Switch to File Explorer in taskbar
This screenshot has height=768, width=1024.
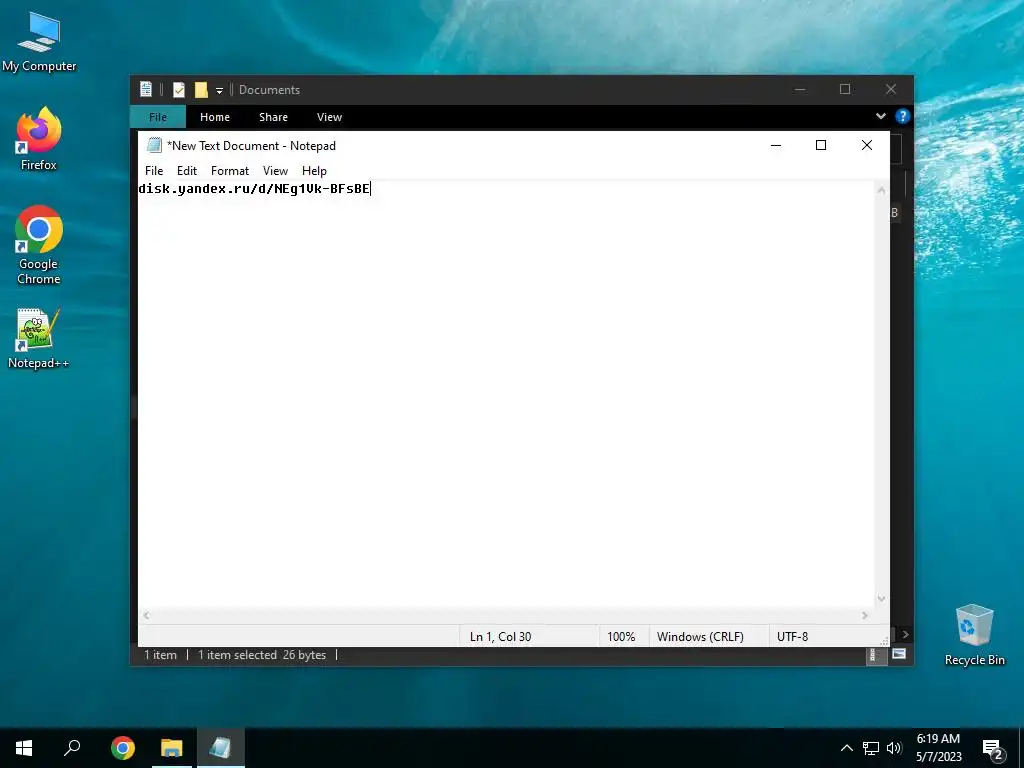[172, 748]
